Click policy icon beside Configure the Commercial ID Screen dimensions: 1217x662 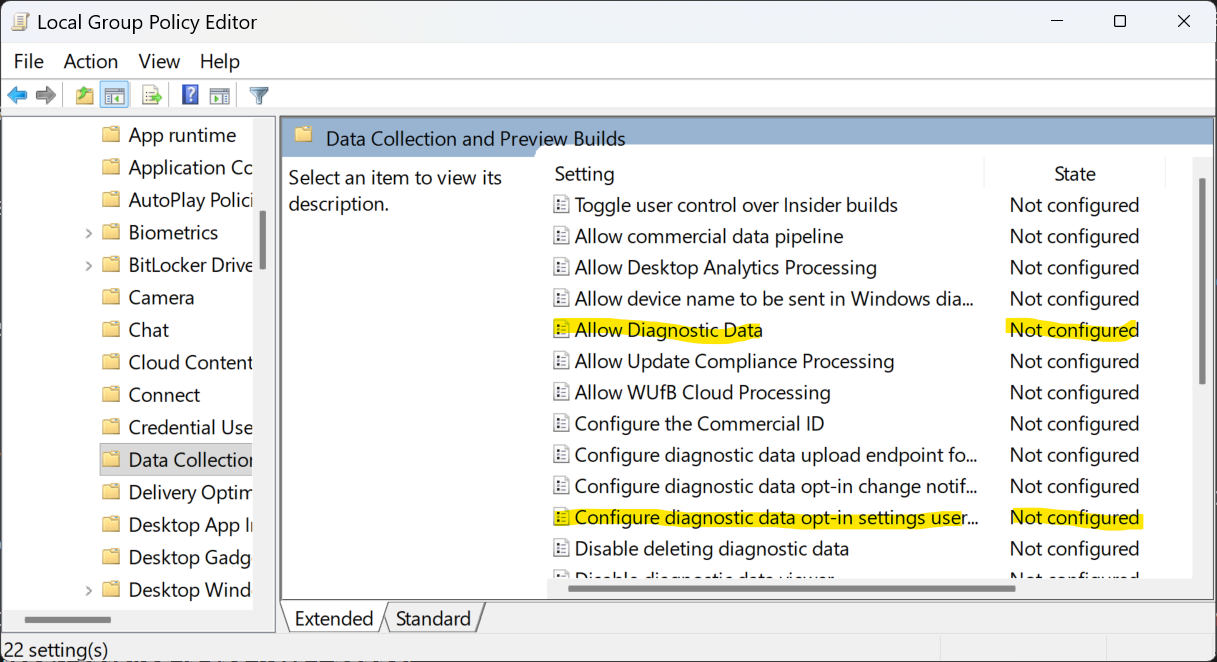coord(562,424)
